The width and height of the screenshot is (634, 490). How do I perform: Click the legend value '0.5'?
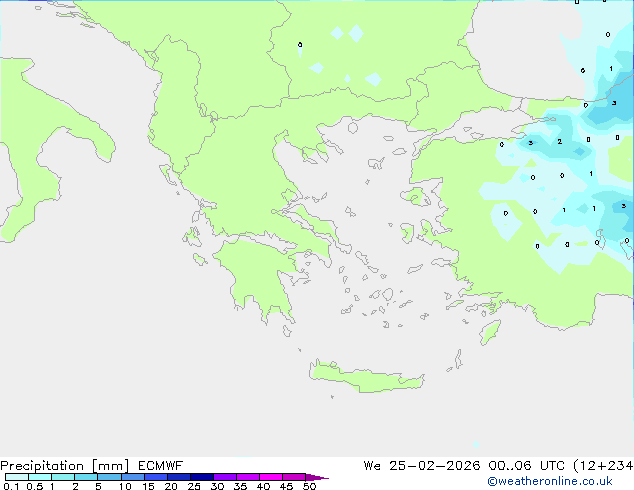click(x=34, y=486)
